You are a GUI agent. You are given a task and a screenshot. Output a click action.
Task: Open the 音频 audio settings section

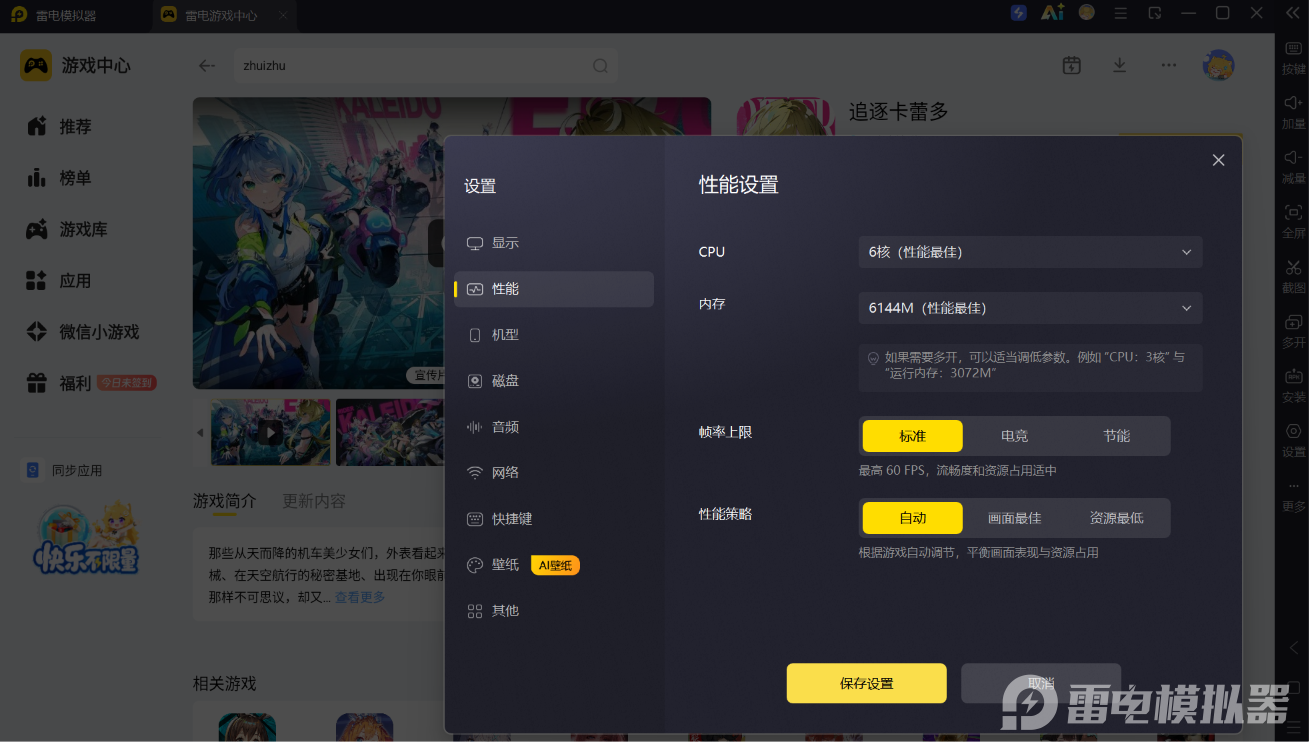(554, 427)
